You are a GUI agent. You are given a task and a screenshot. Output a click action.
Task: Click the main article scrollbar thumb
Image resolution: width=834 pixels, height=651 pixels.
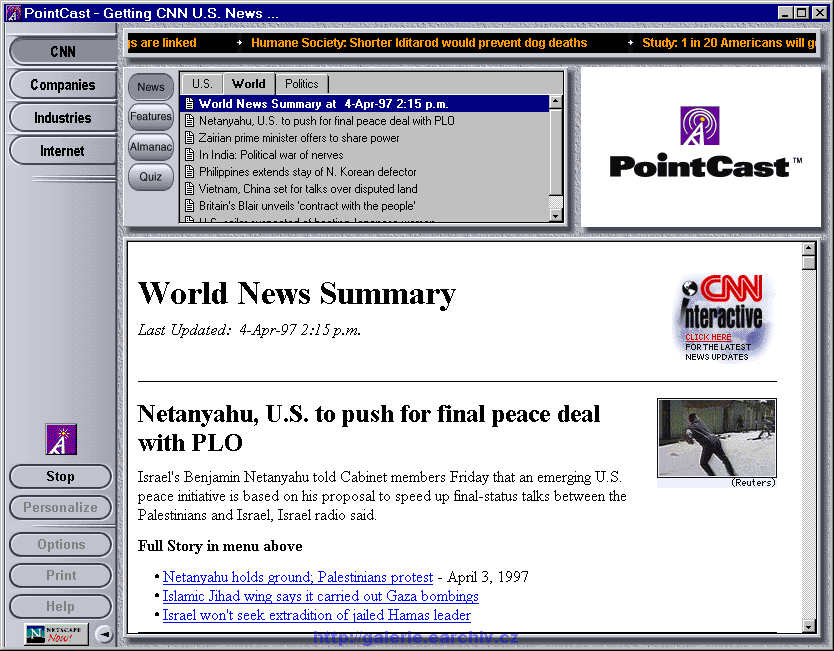point(808,263)
